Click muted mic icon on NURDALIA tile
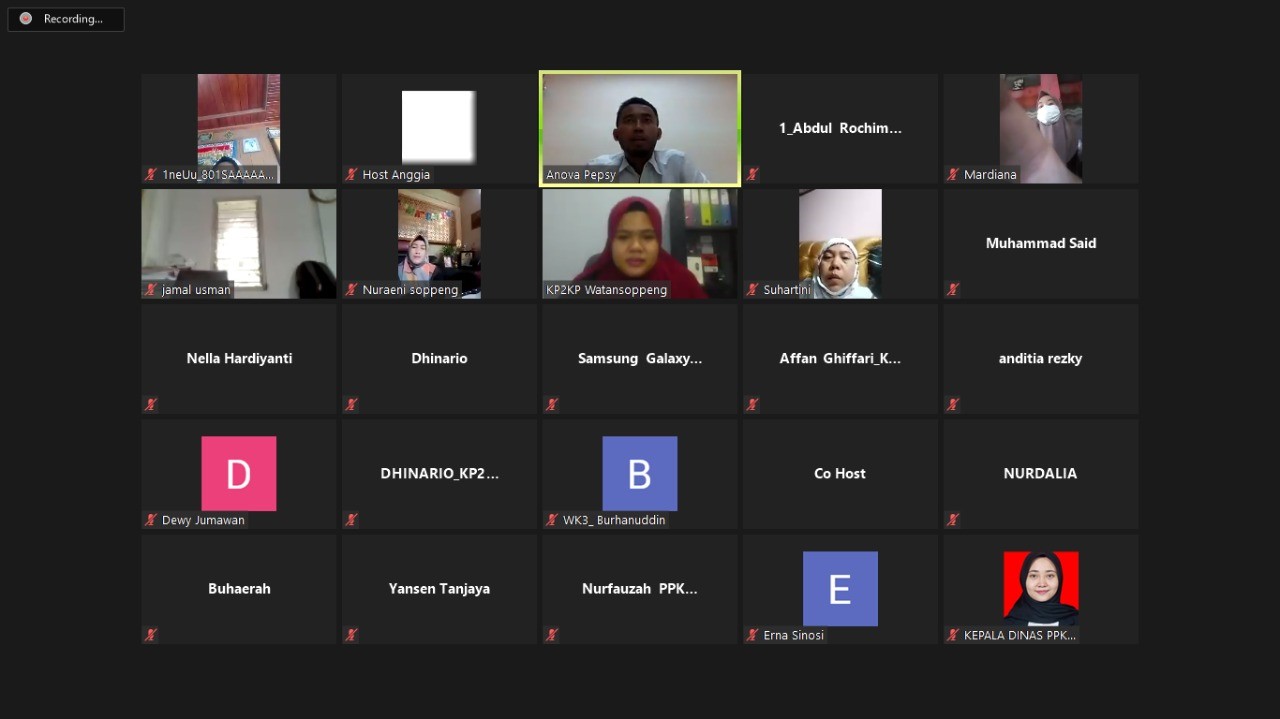 click(953, 520)
